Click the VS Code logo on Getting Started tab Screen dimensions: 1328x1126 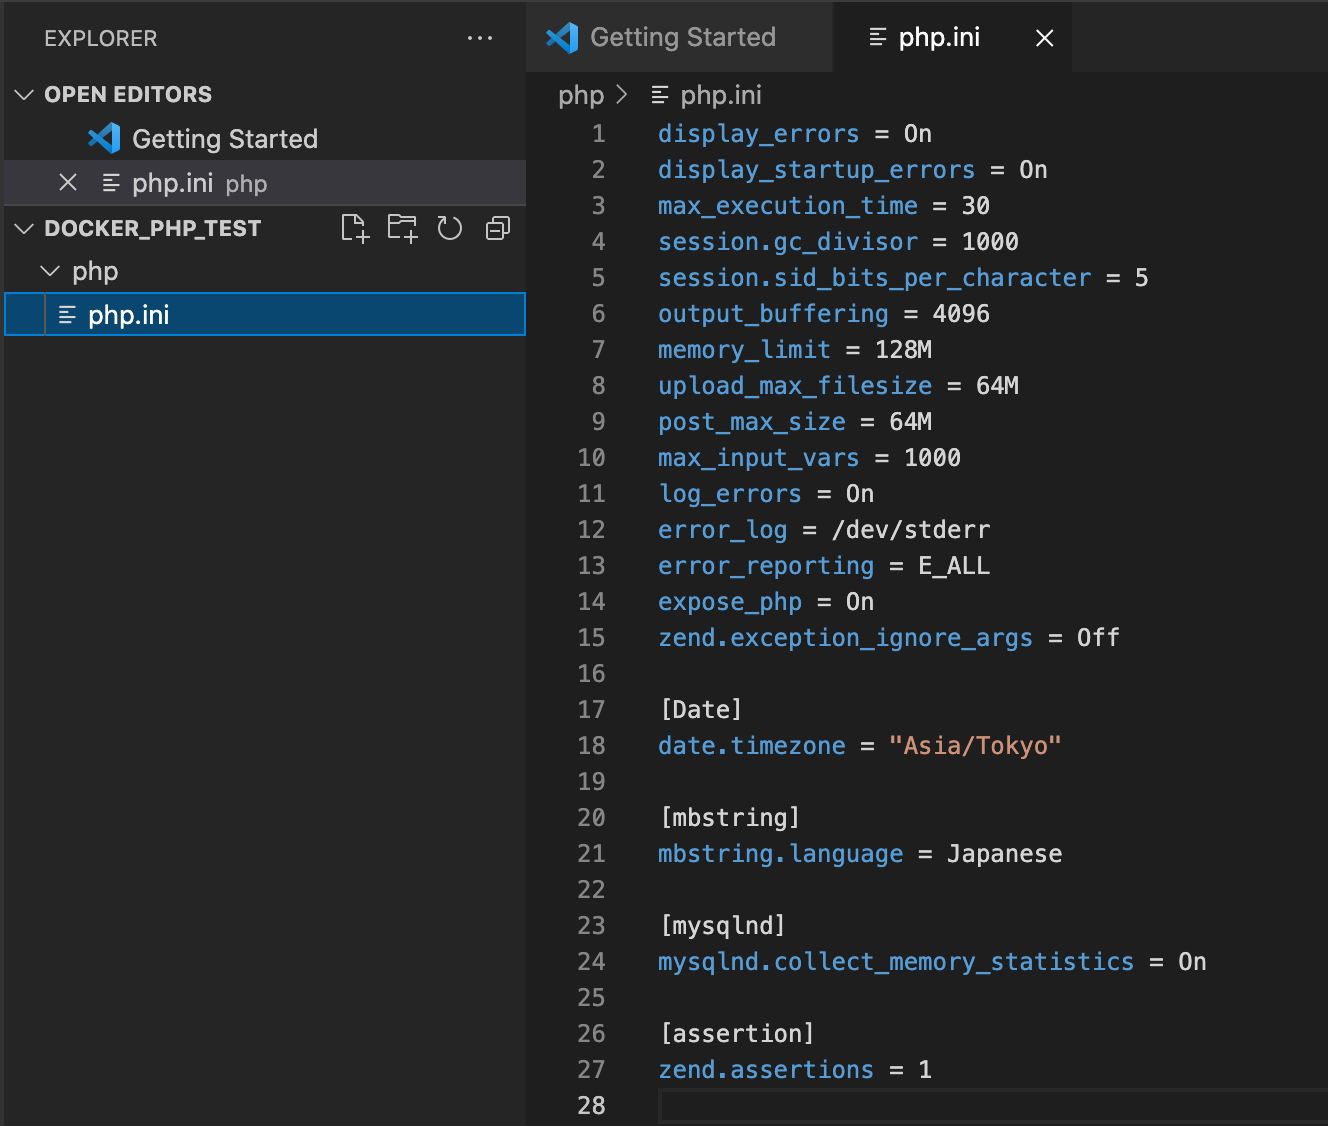tap(562, 37)
